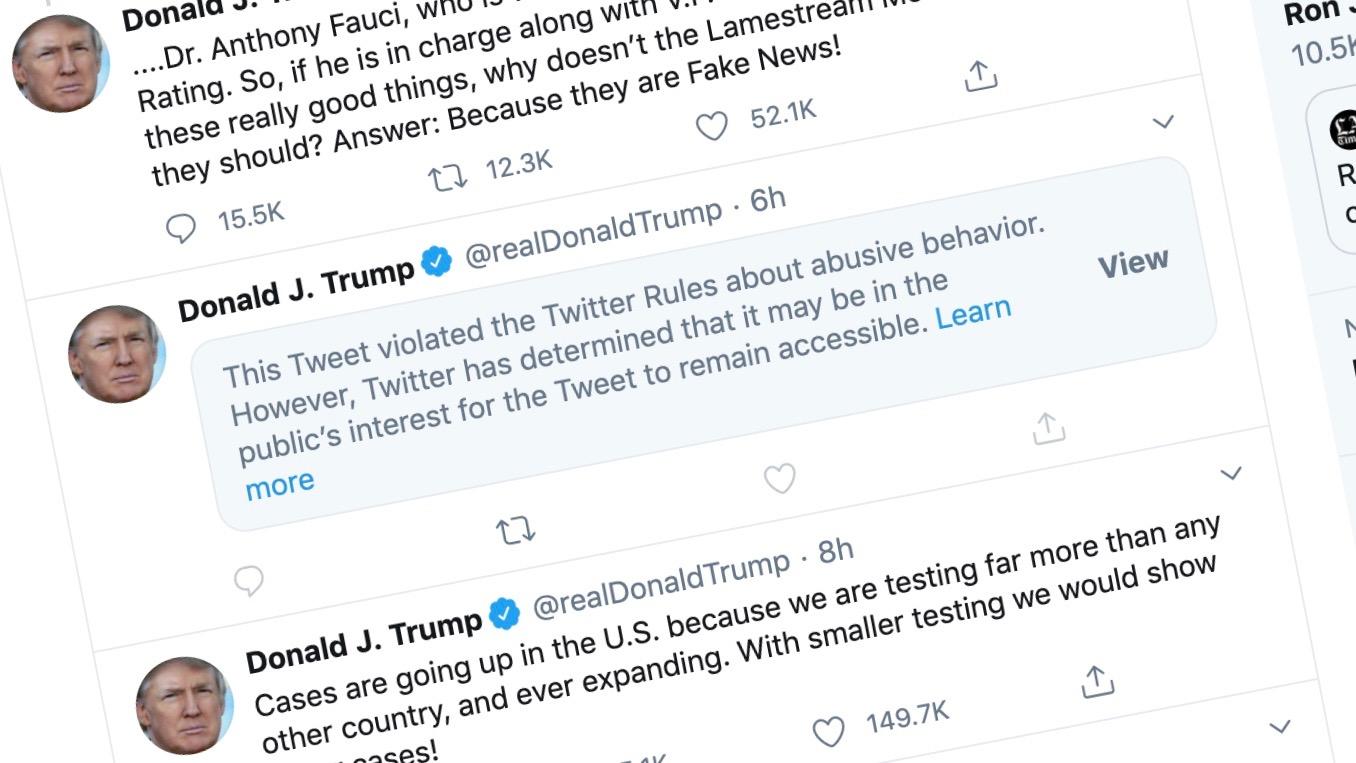The width and height of the screenshot is (1356, 763).
Task: Retweet the Fauci tweet with 12.3K retweets
Action: click(447, 179)
